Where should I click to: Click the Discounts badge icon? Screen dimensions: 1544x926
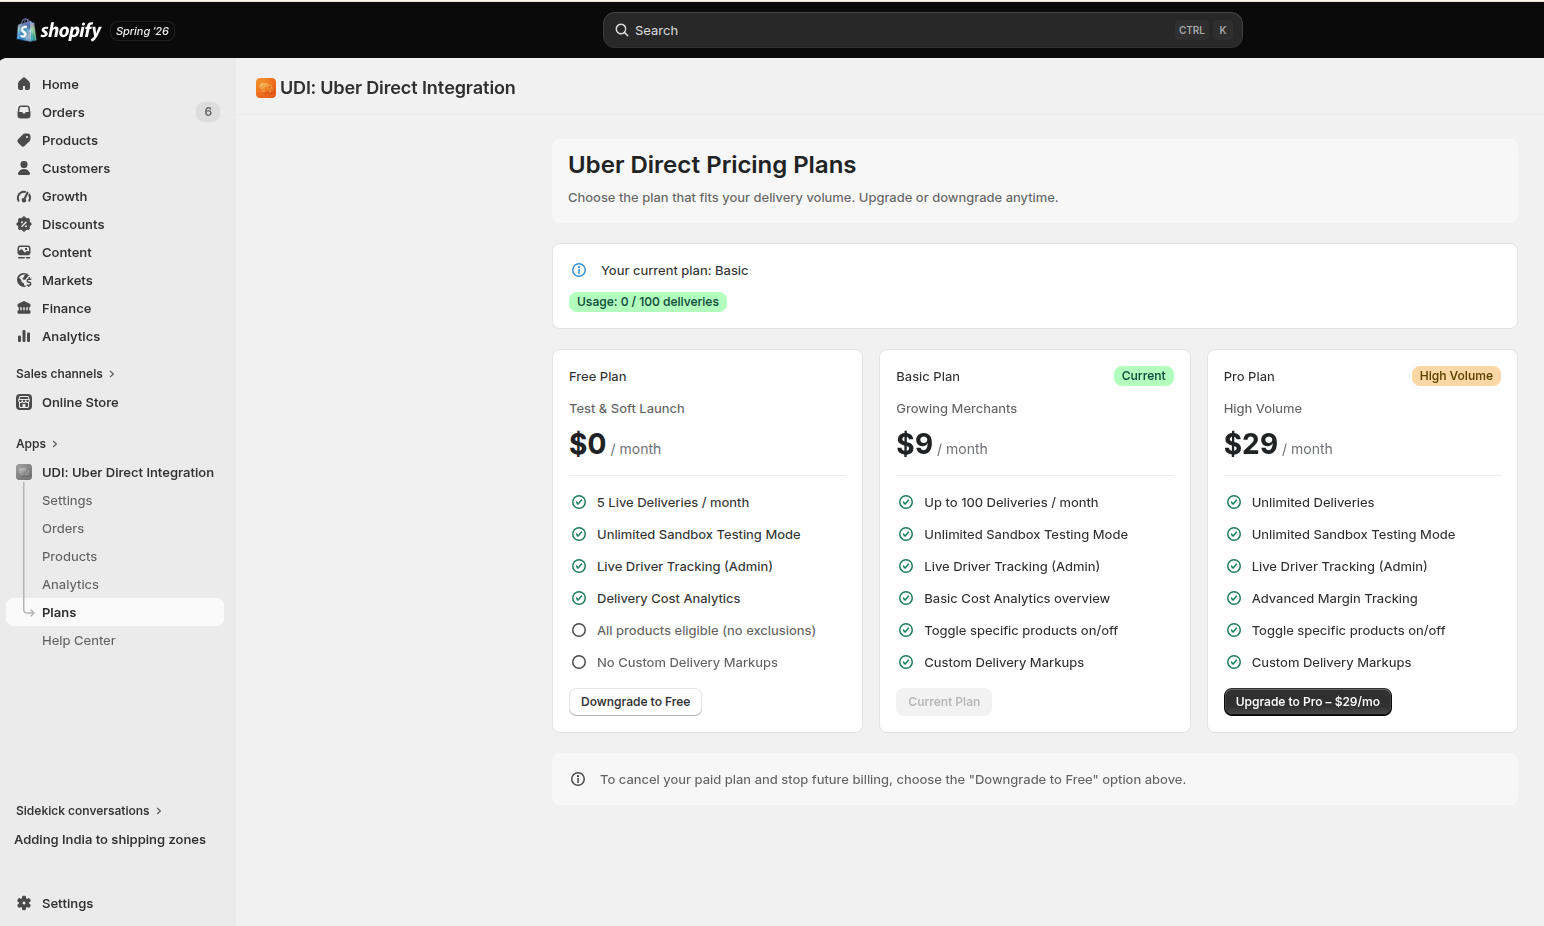[24, 224]
